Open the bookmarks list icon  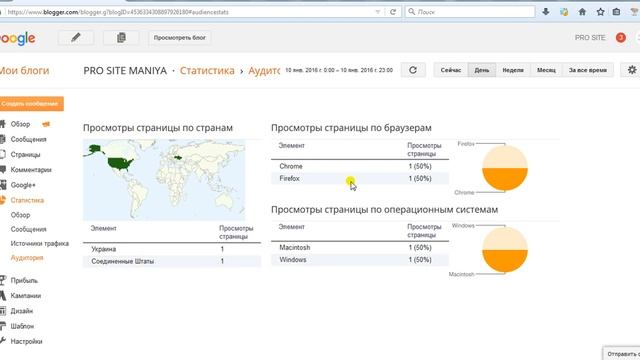617,12
